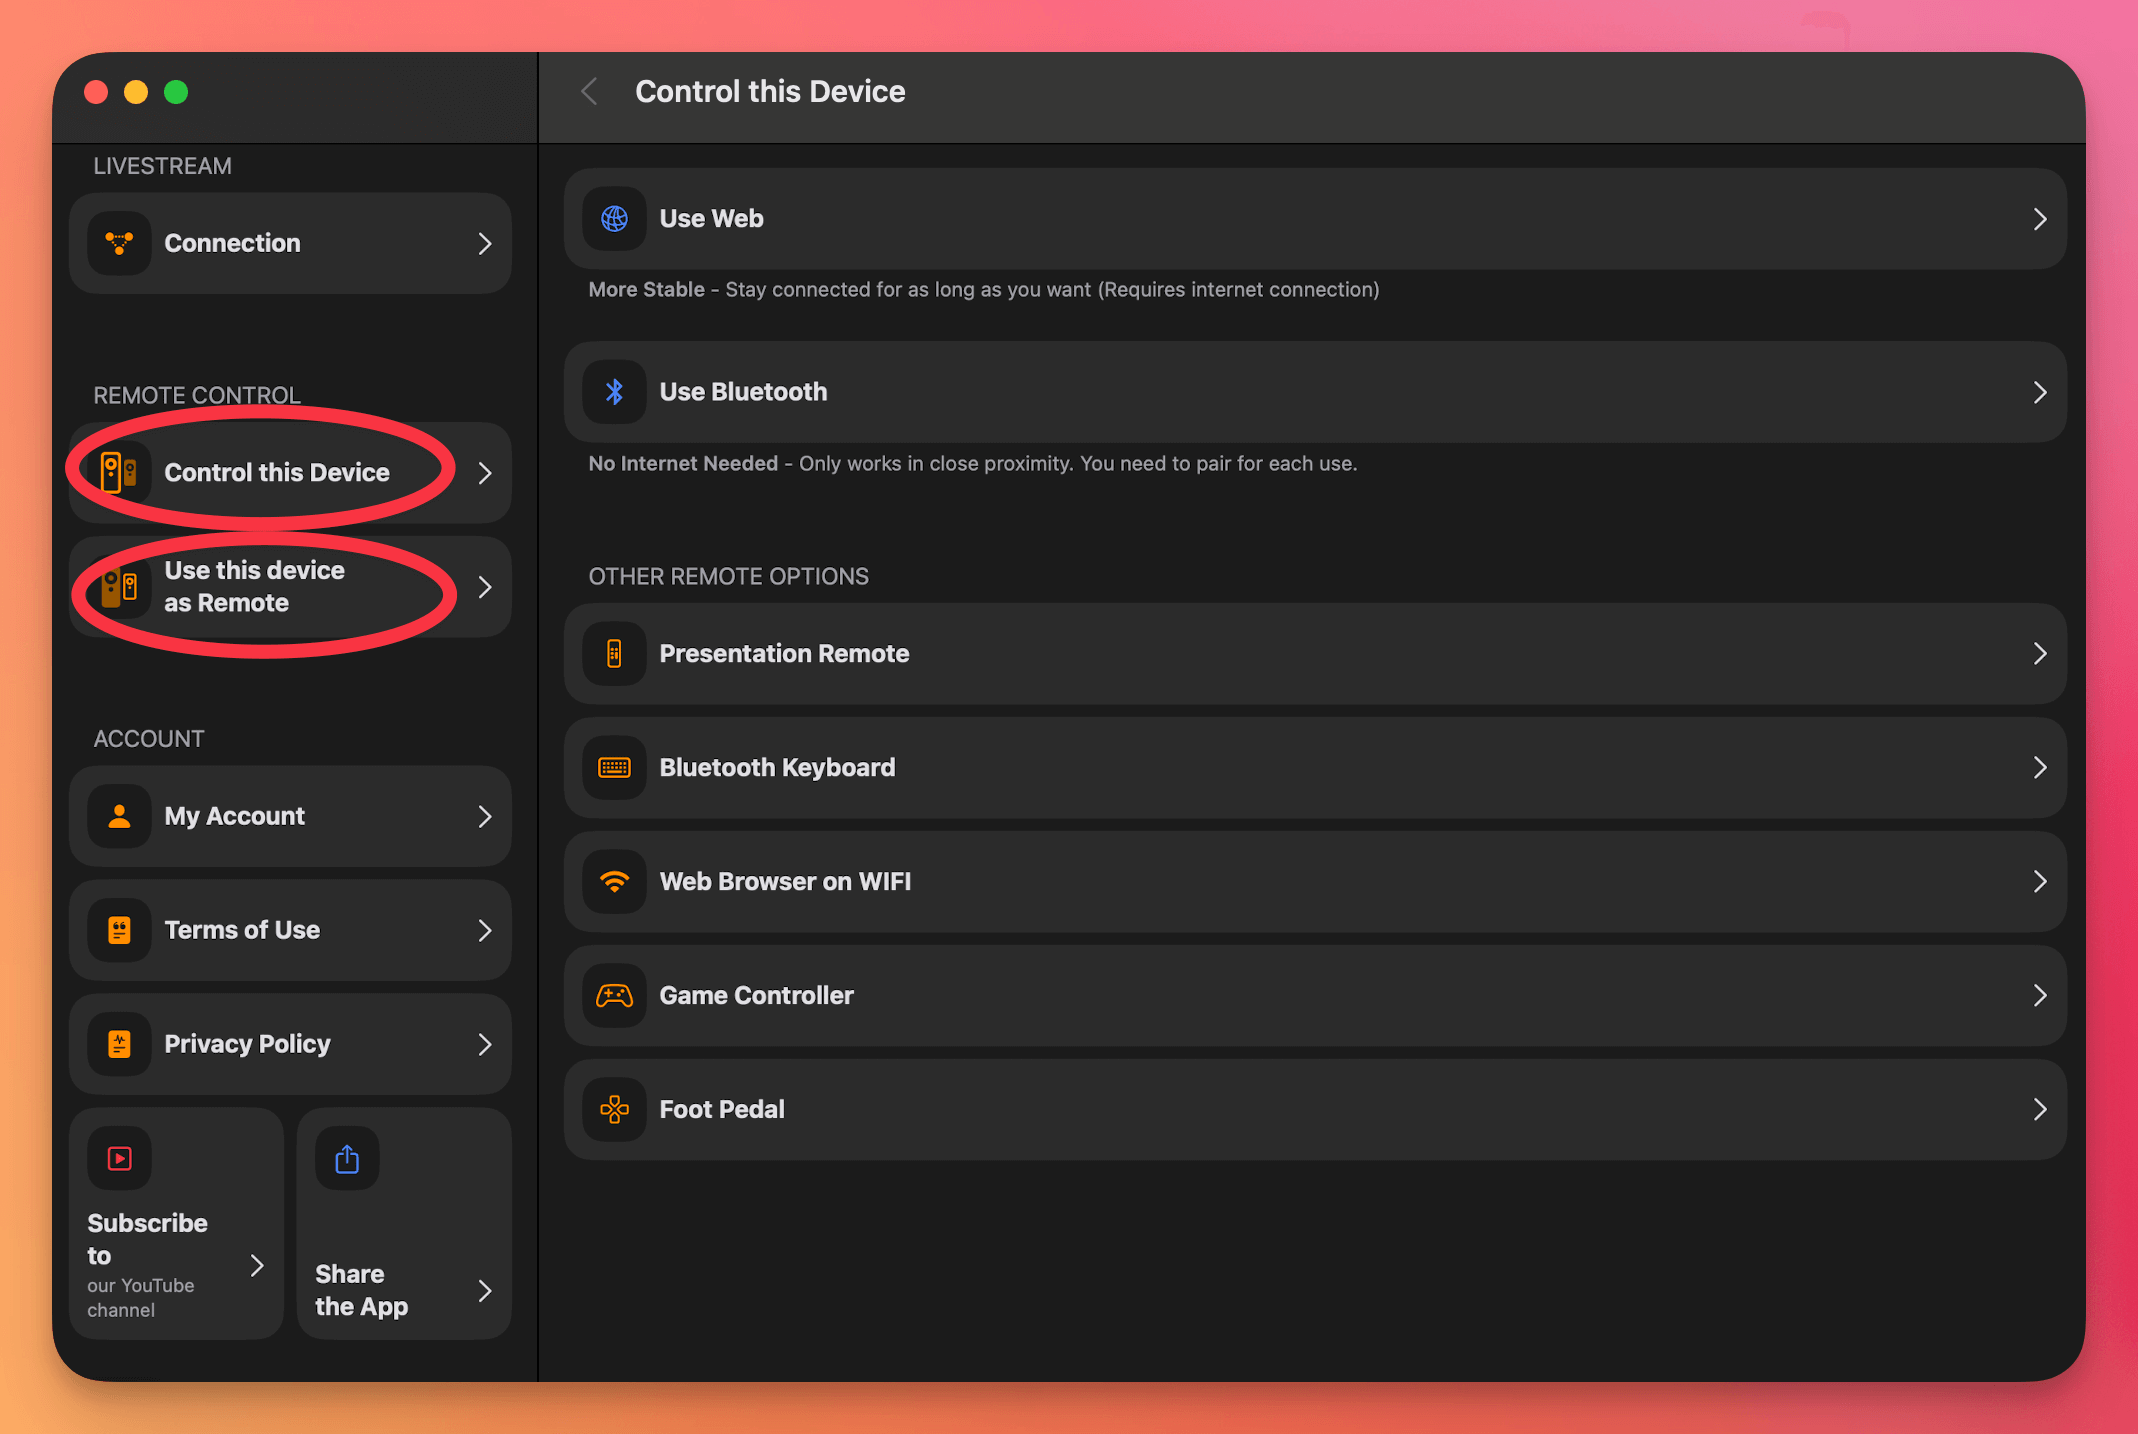Screen dimensions: 2138x1434
Task: Open Privacy Policy
Action: pos(290,1044)
